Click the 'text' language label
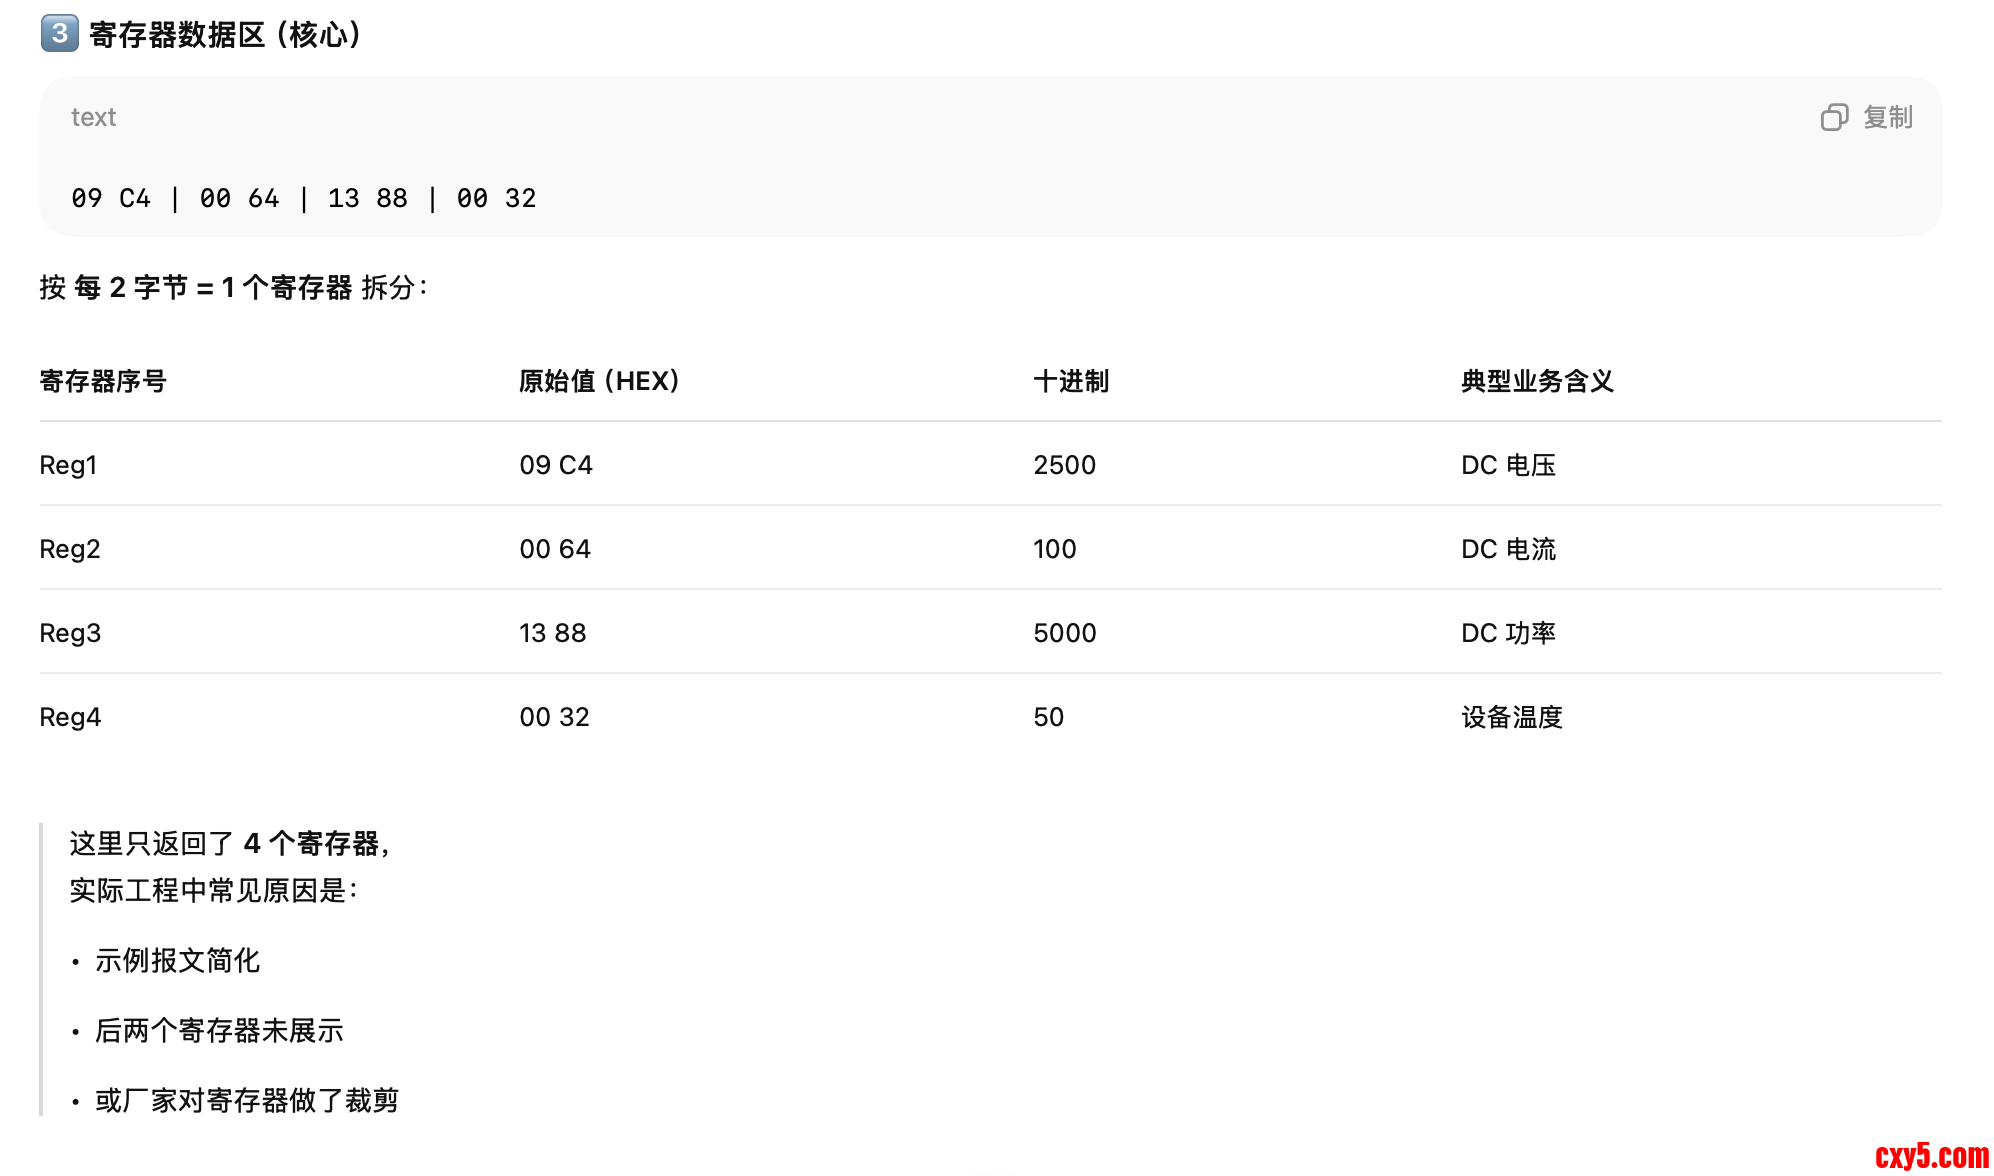Viewport: 1994px width, 1176px height. tap(94, 118)
